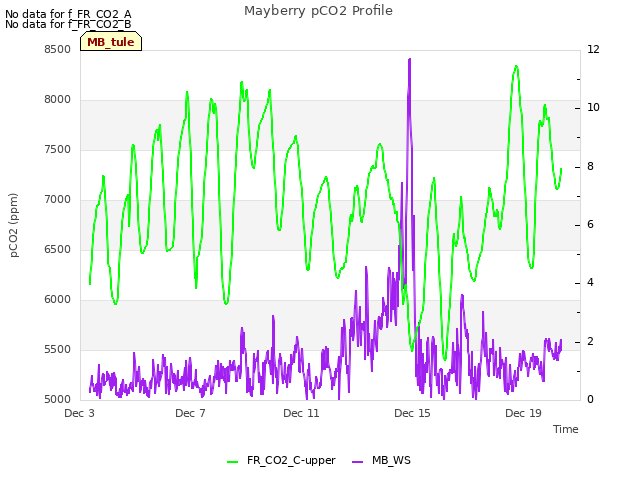This screenshot has height=480, width=640.
Task: Click the green FR_CO2_C-upper legend swatch
Action: [x=233, y=462]
